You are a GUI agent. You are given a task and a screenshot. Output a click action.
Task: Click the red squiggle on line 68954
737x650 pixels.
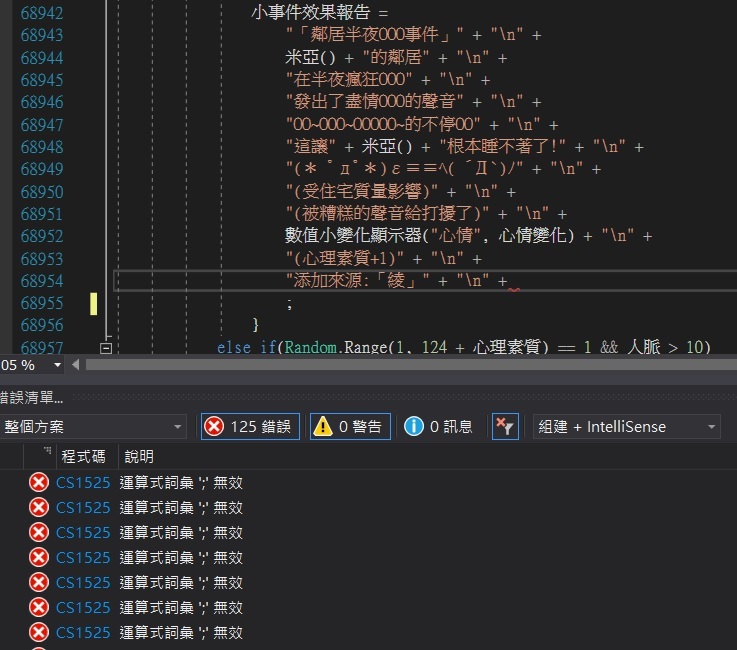514,290
